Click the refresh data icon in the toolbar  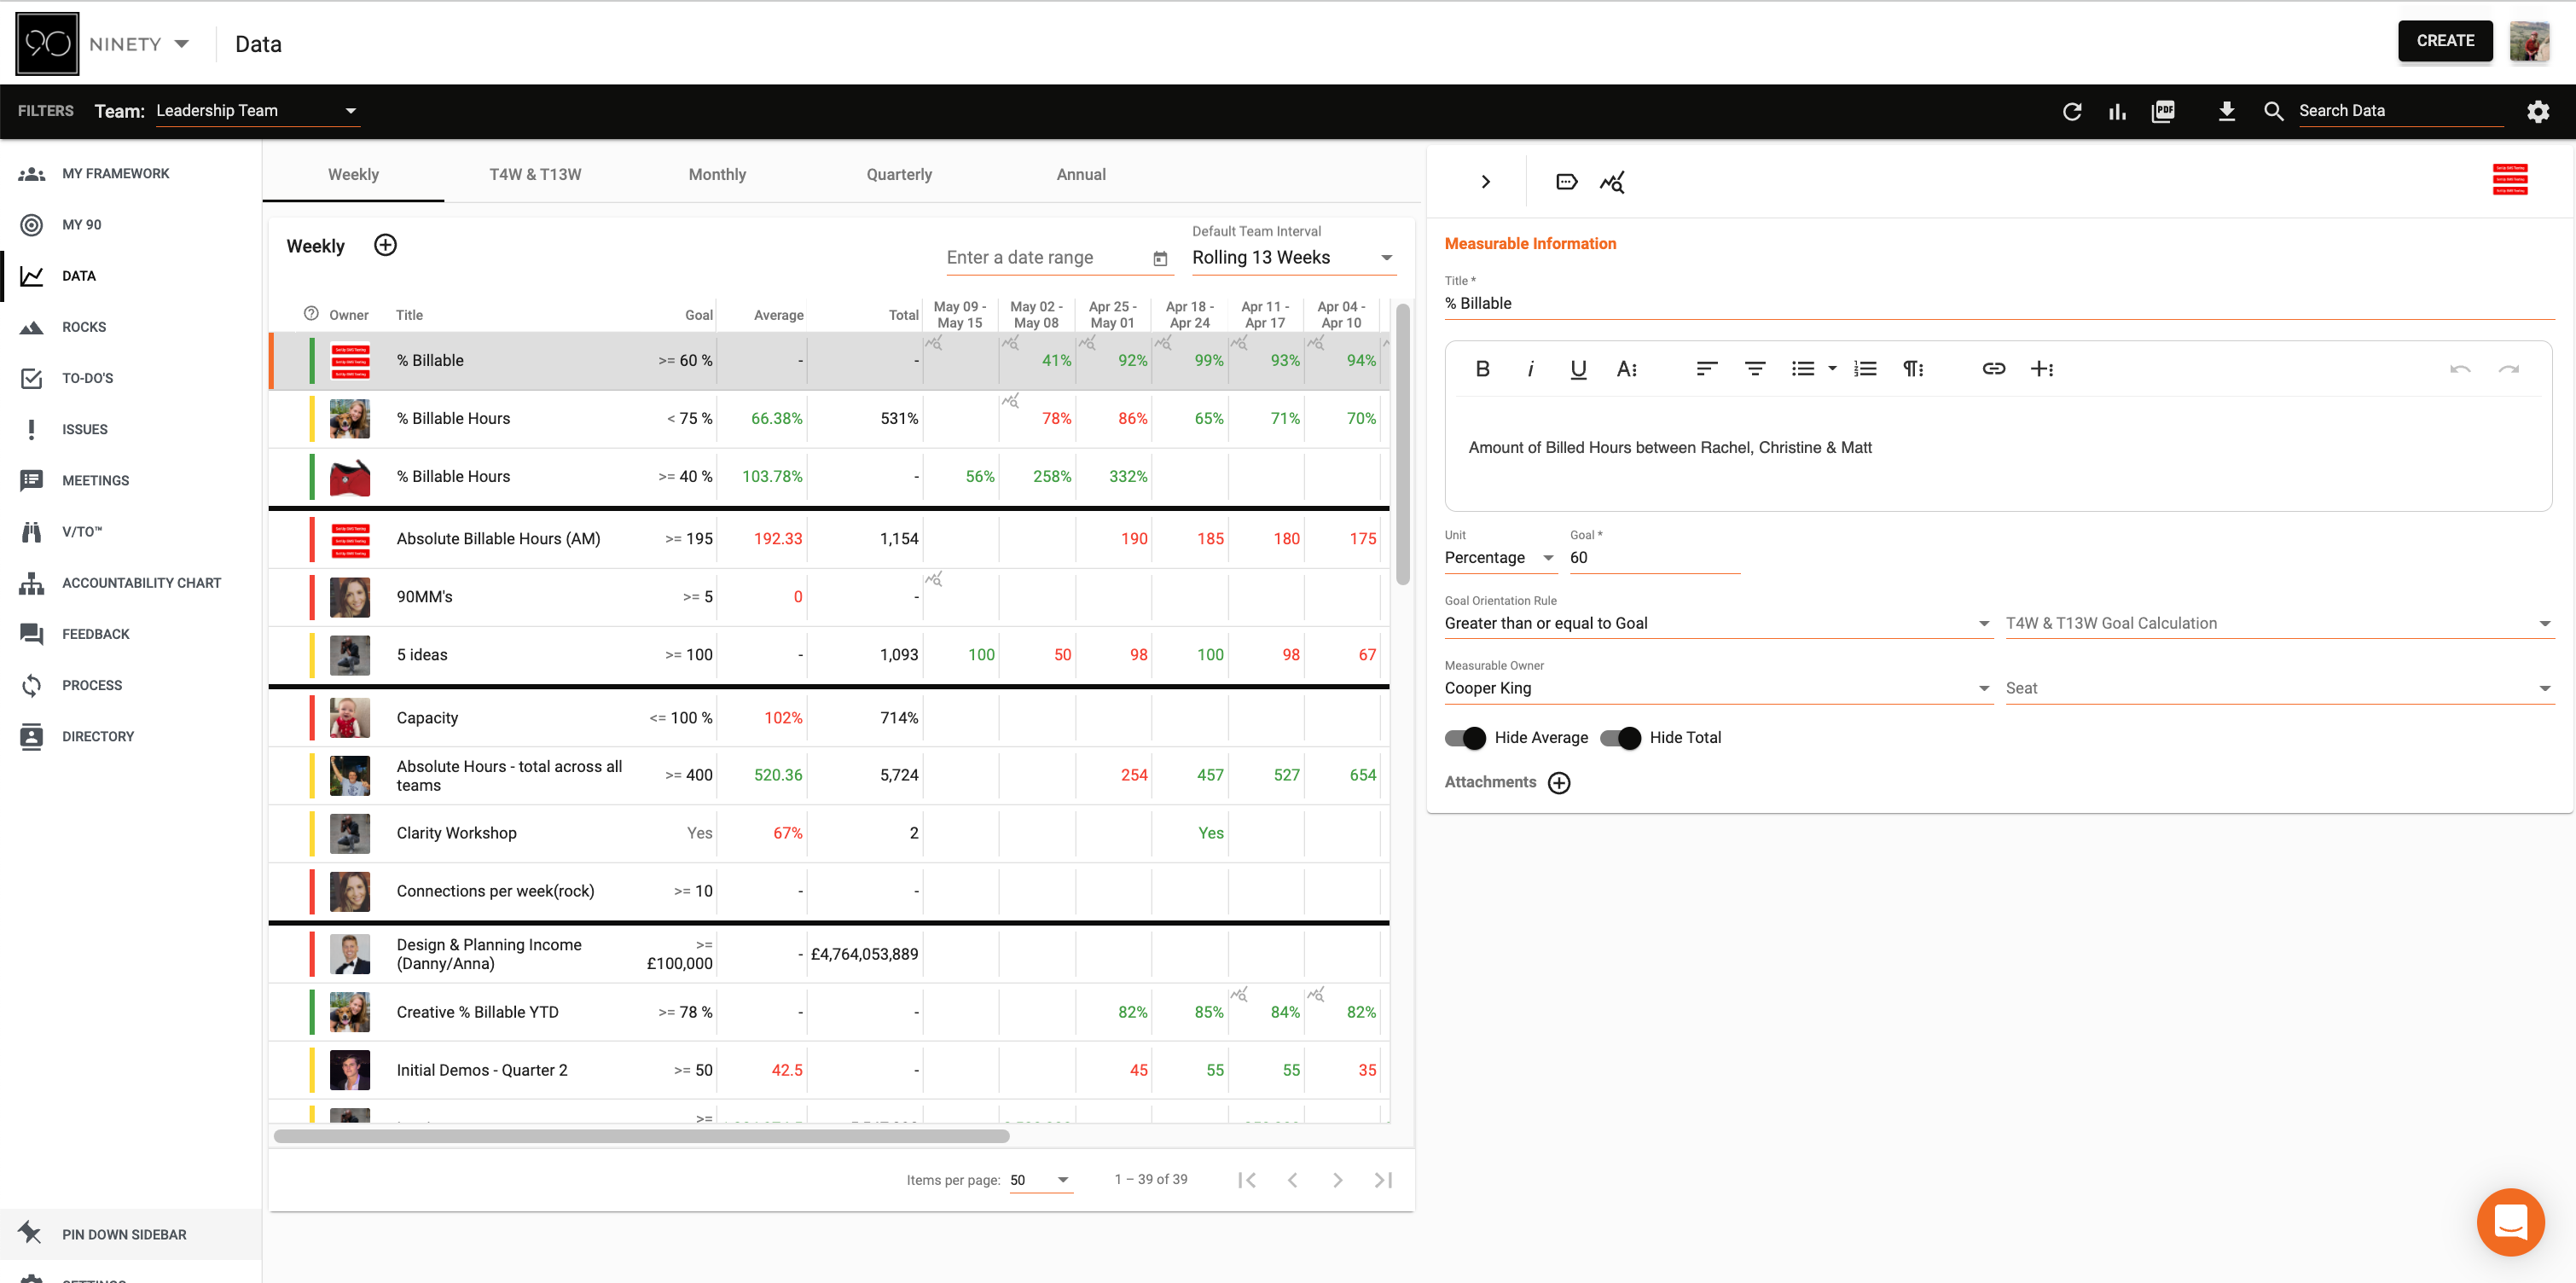click(2073, 111)
